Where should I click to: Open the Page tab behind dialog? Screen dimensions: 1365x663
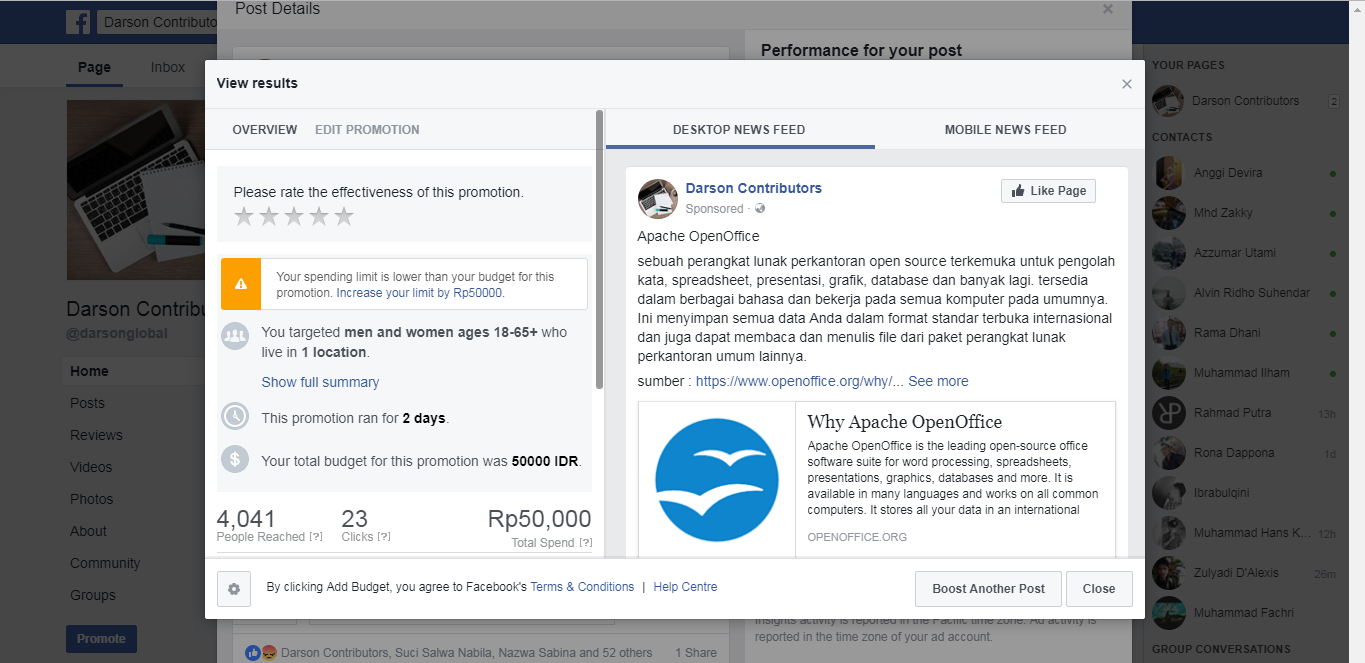point(94,68)
